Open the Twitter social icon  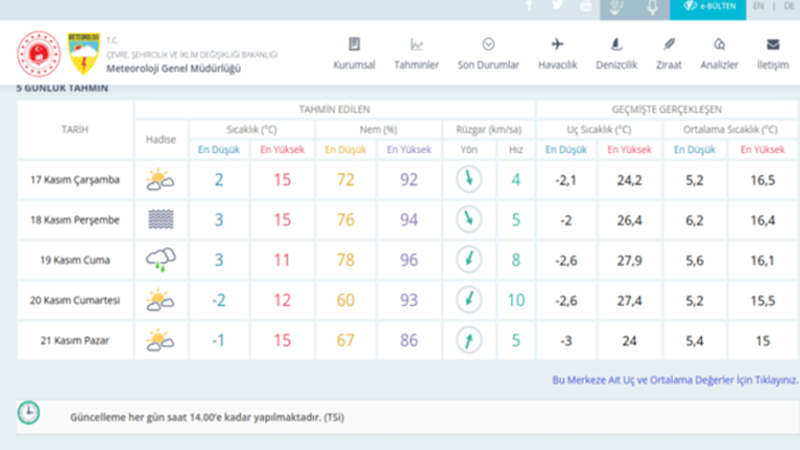click(557, 5)
